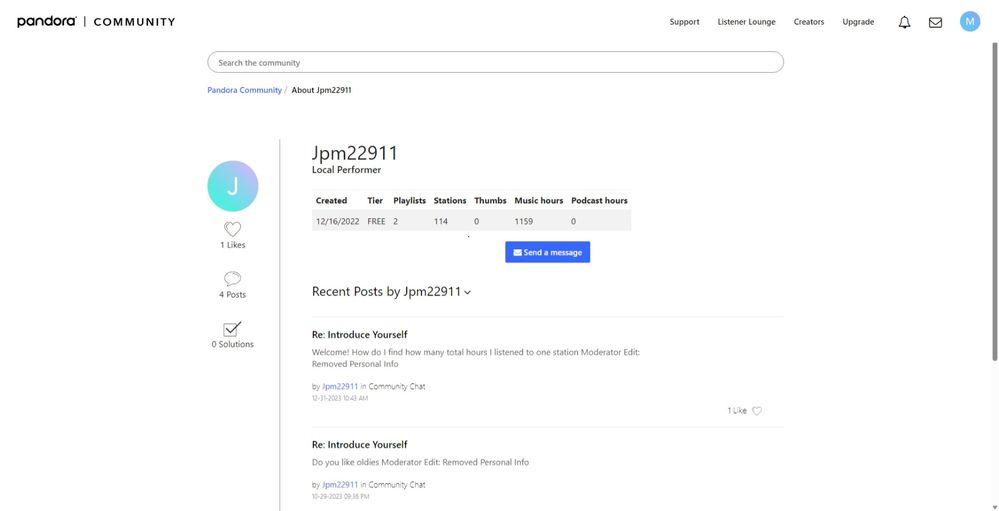
Task: Focus the Search the community field
Action: point(495,63)
